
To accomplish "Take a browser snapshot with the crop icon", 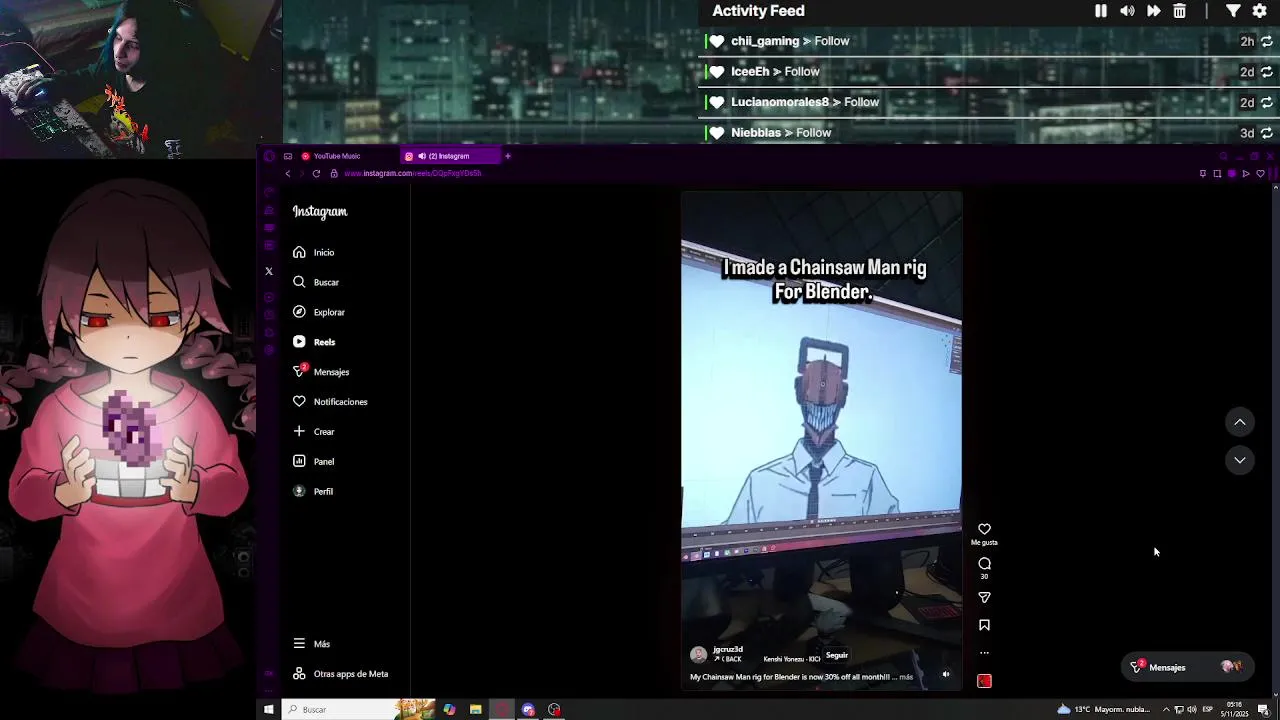I will pos(1217,174).
